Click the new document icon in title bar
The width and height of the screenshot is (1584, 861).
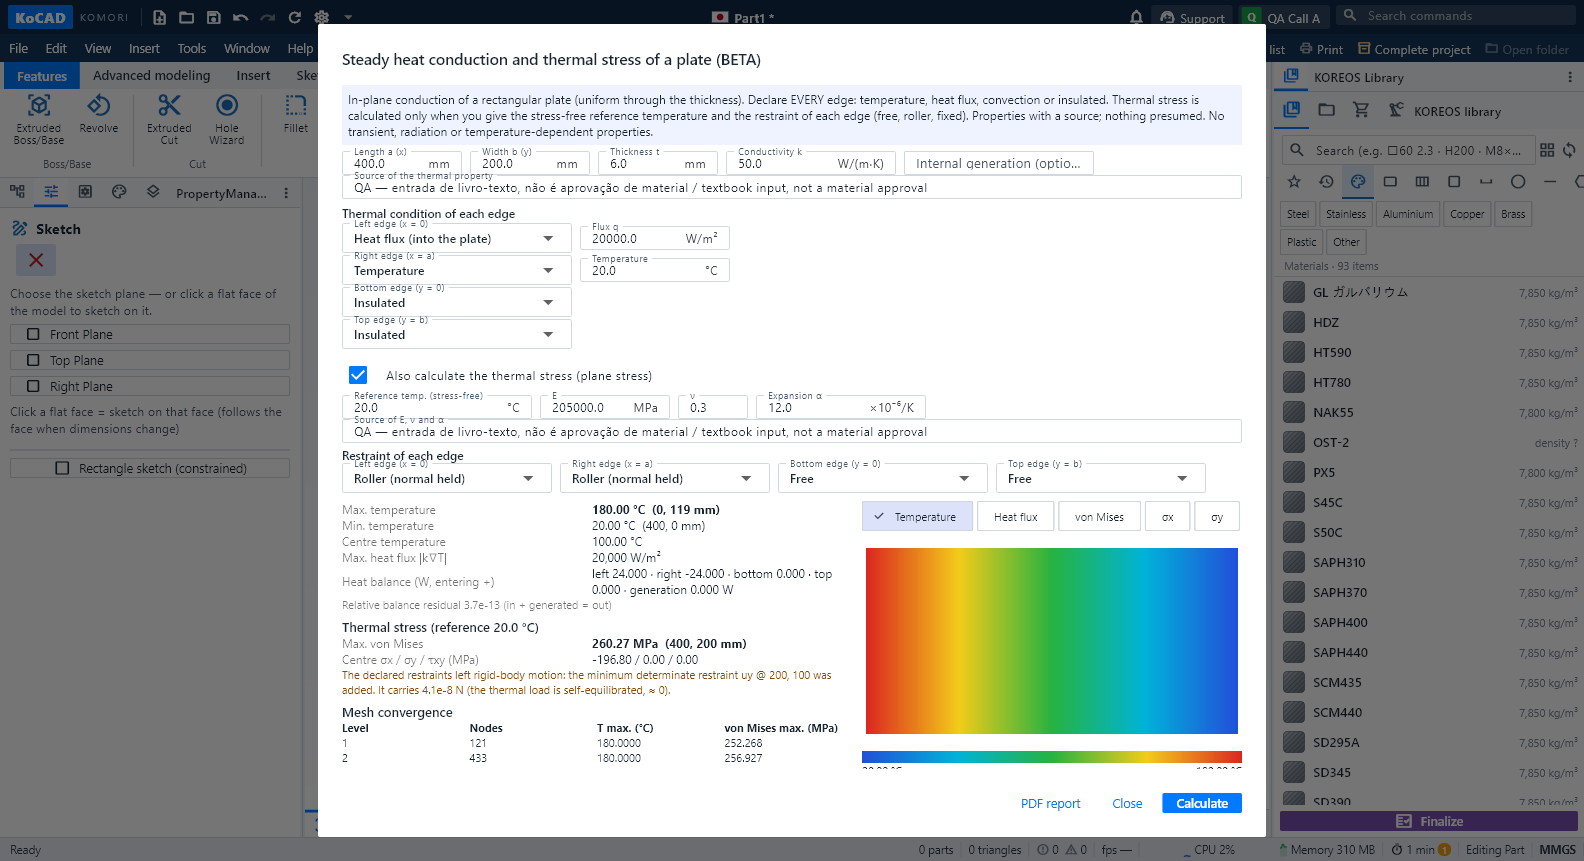point(160,17)
